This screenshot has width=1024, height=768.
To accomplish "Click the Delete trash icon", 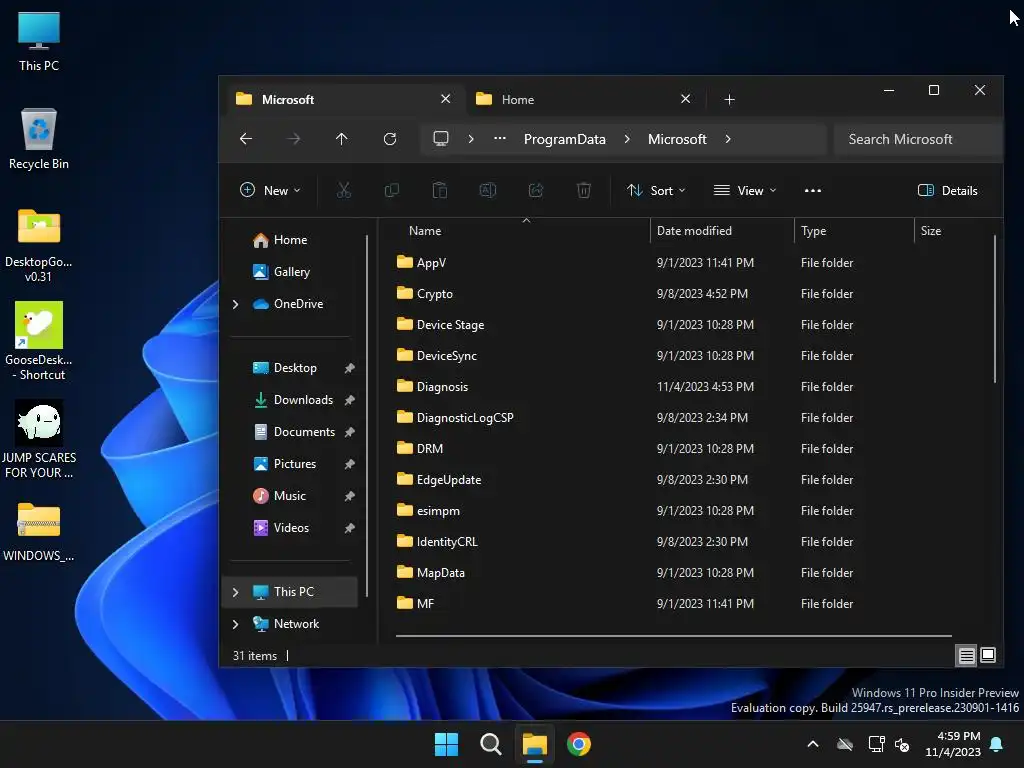I will tap(584, 190).
